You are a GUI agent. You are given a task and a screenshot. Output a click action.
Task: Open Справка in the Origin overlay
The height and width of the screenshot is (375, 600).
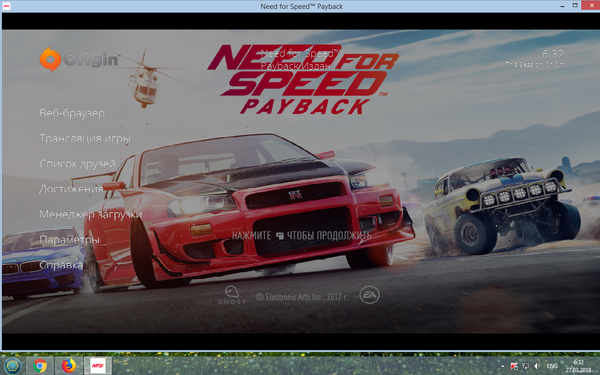61,265
